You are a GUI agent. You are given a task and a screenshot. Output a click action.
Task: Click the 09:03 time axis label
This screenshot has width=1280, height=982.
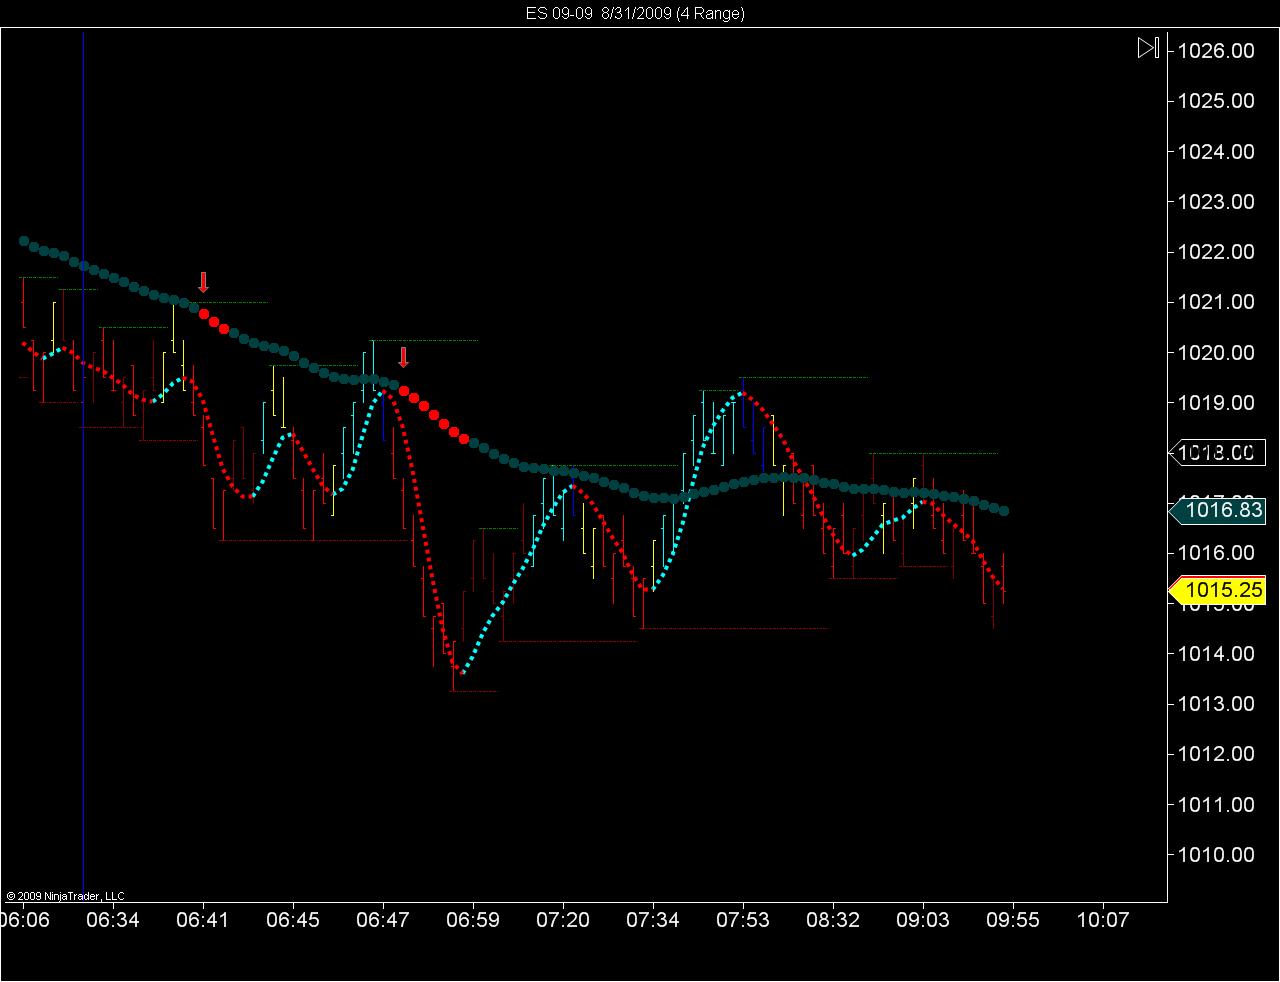[923, 920]
